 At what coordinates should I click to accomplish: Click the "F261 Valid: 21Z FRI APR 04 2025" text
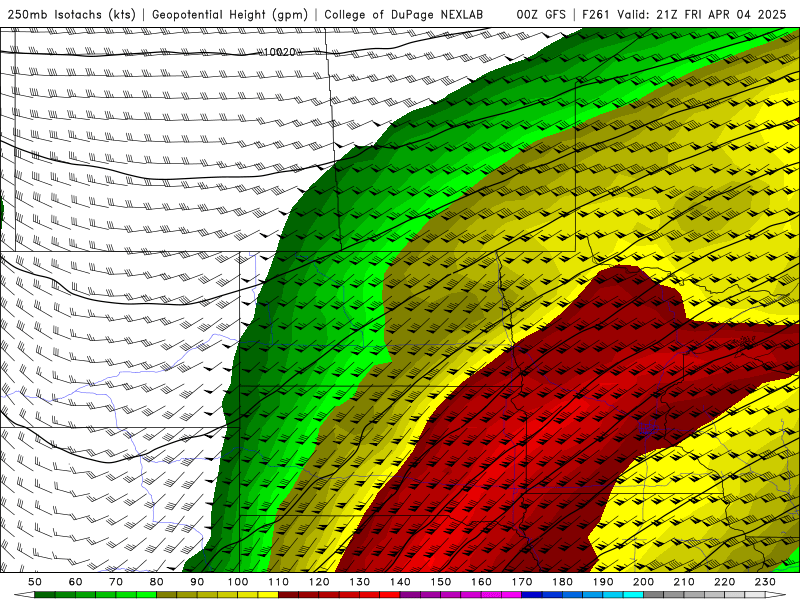pyautogui.click(x=684, y=14)
